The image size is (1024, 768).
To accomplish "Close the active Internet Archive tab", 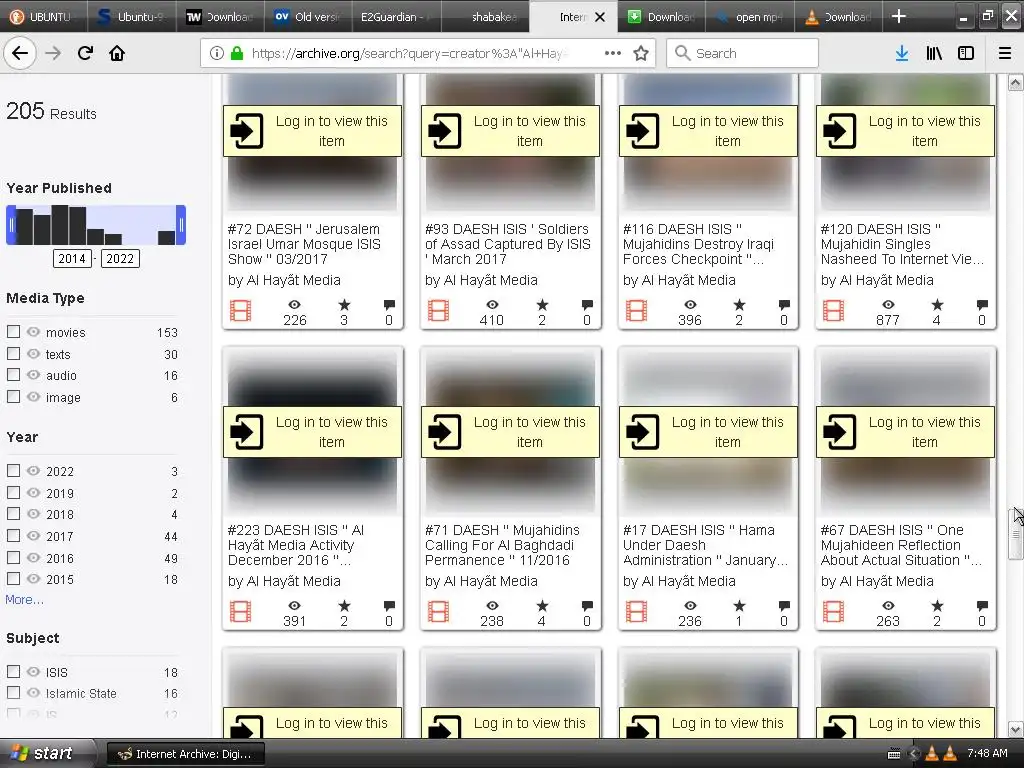I will pos(600,17).
